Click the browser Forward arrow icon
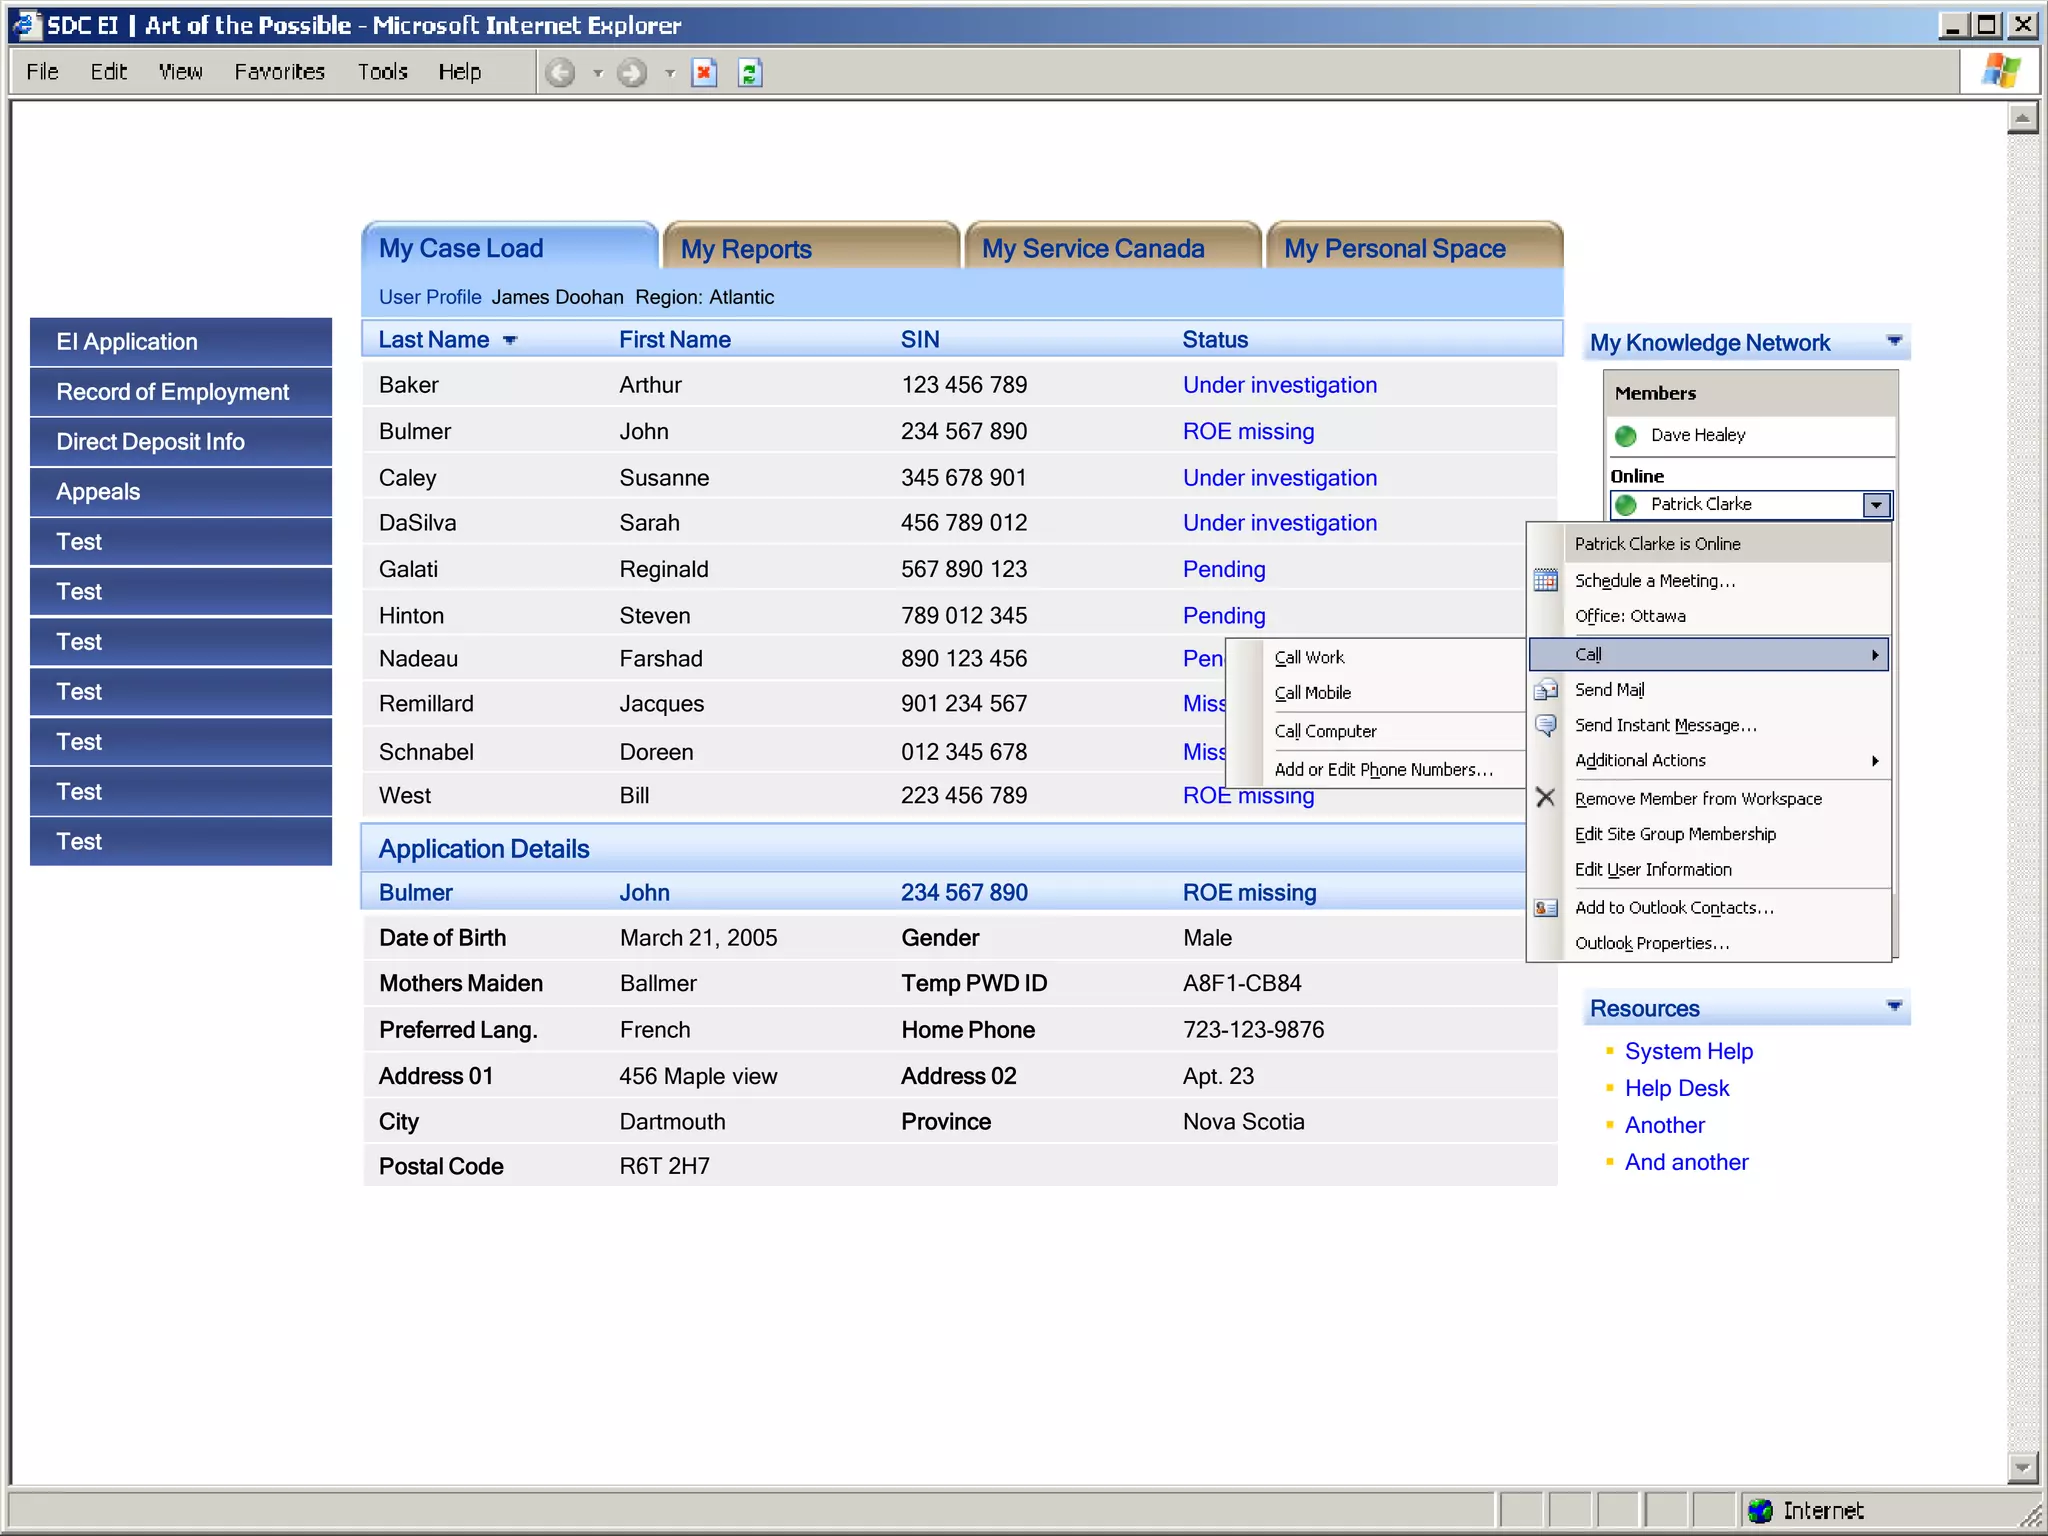The height and width of the screenshot is (1536, 2048). tap(632, 73)
